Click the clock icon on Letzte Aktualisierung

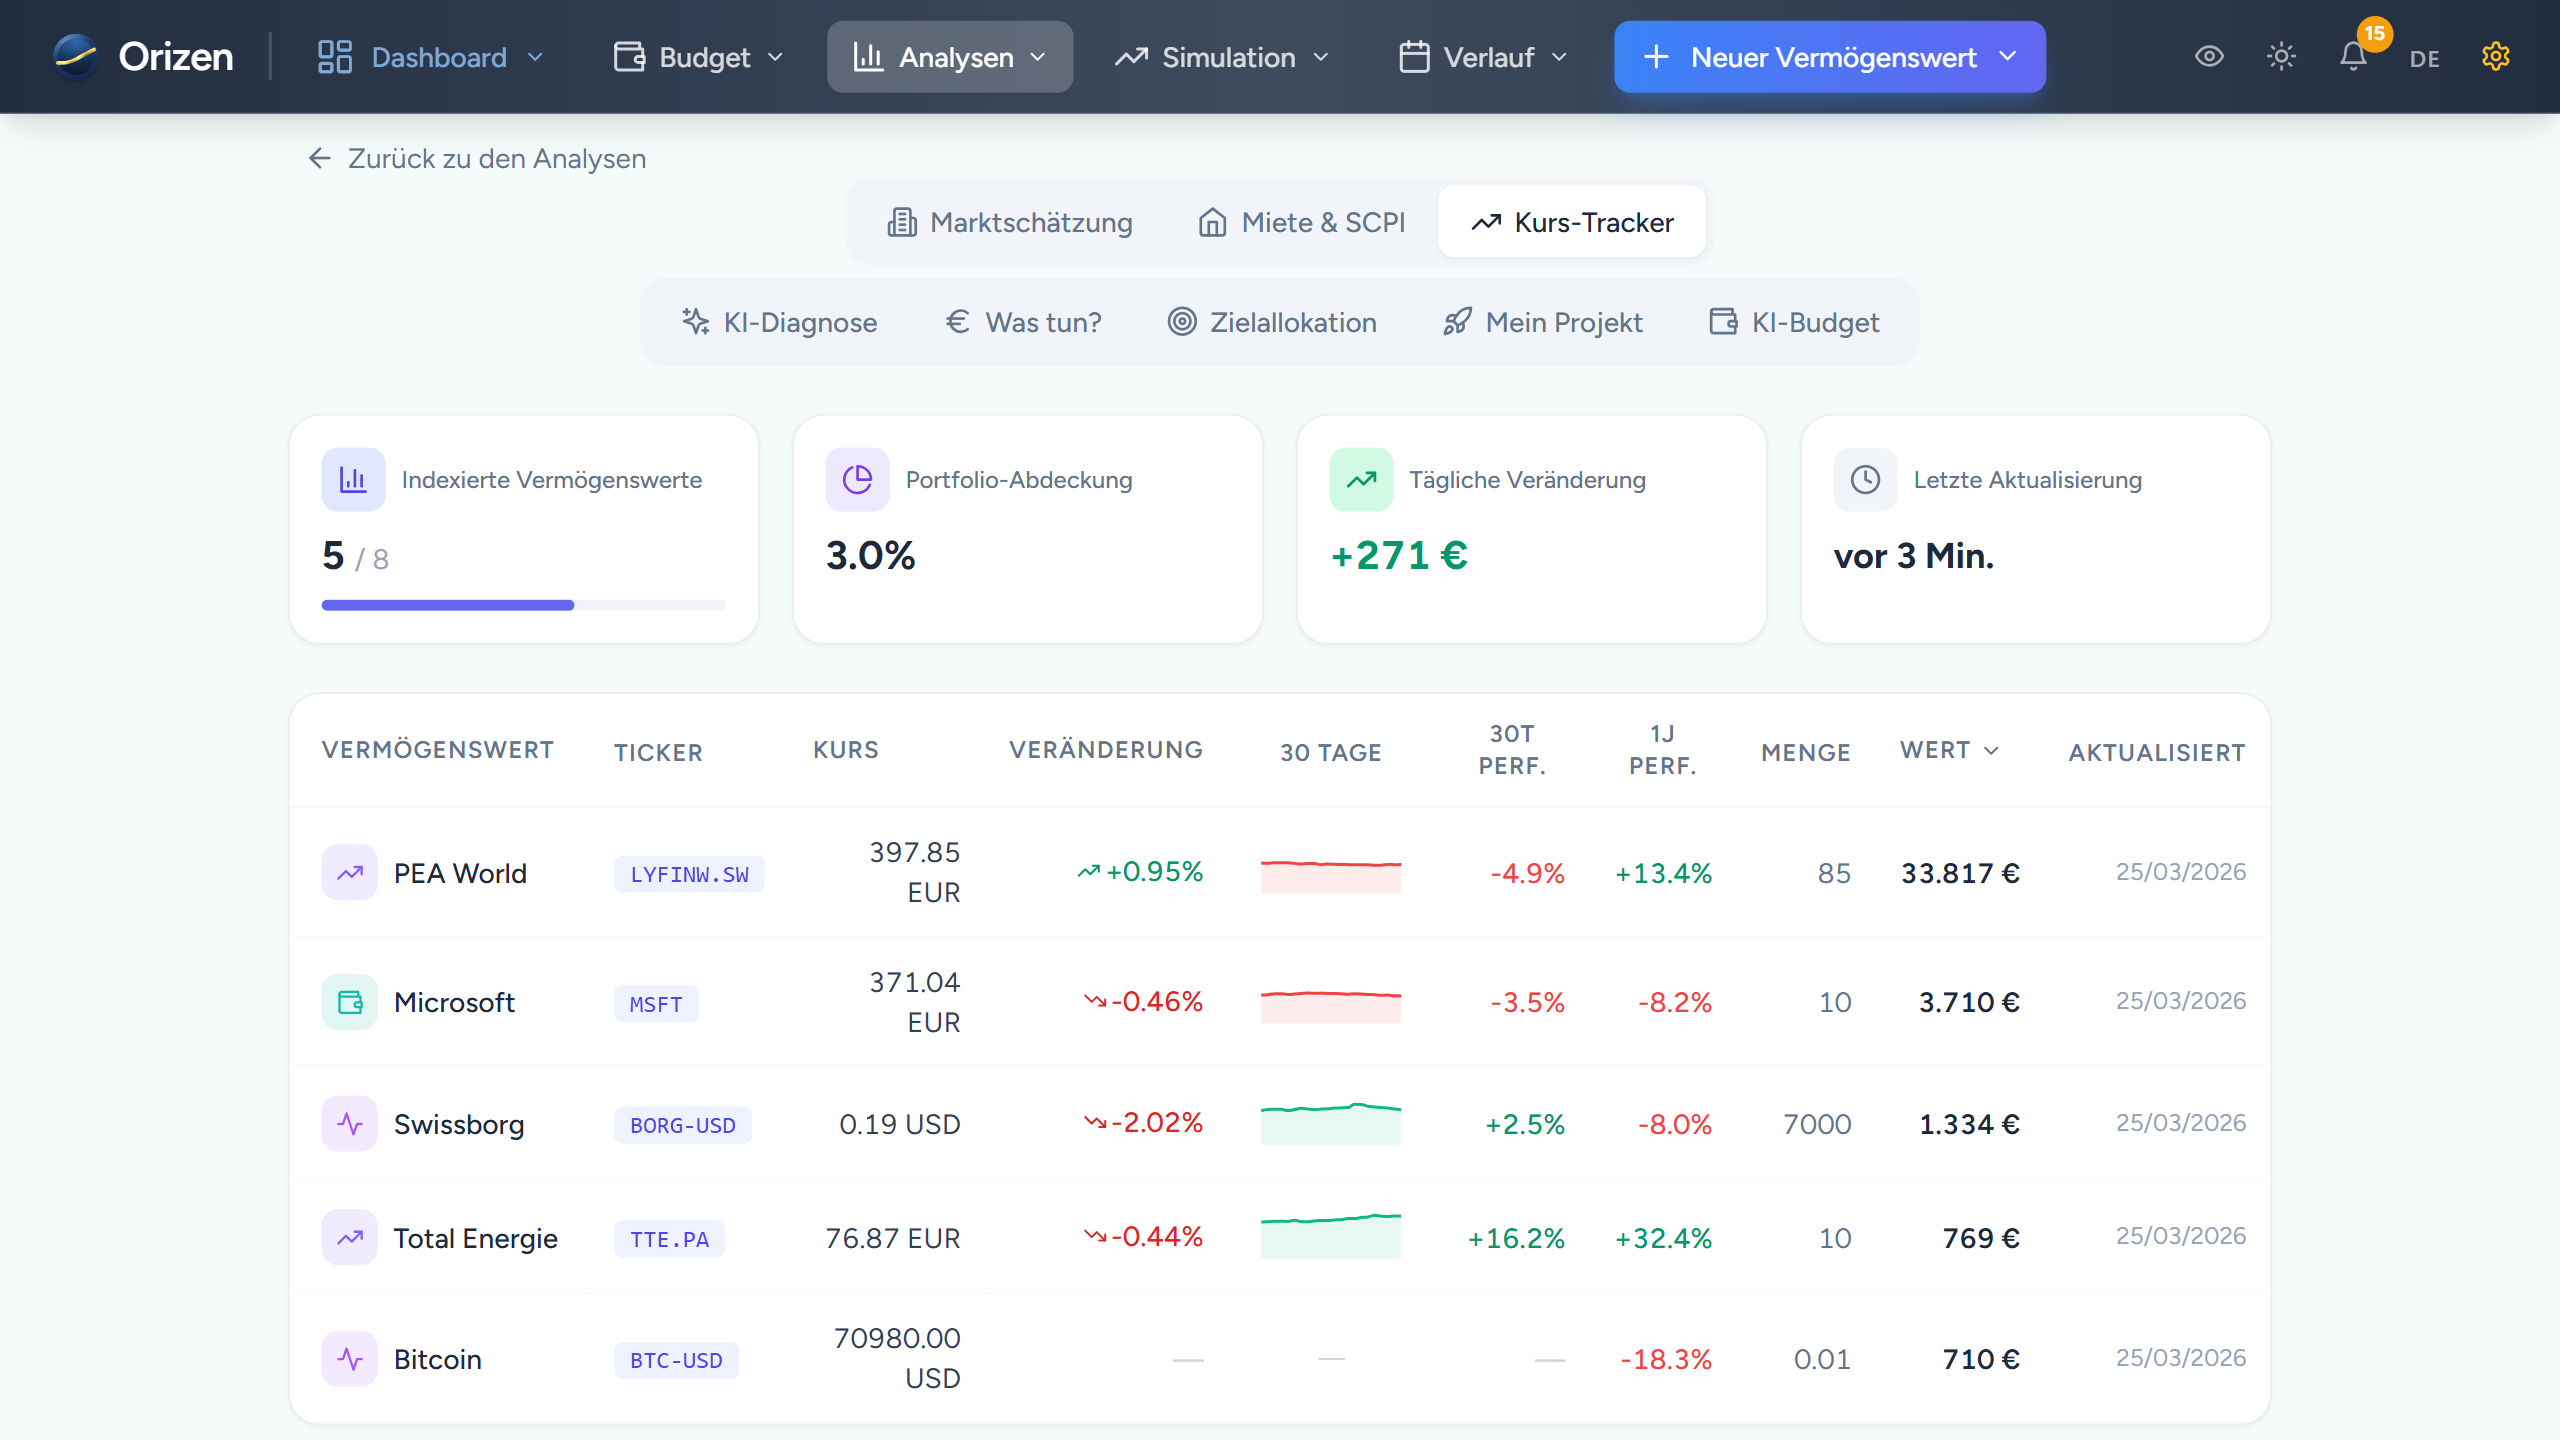pyautogui.click(x=1864, y=479)
